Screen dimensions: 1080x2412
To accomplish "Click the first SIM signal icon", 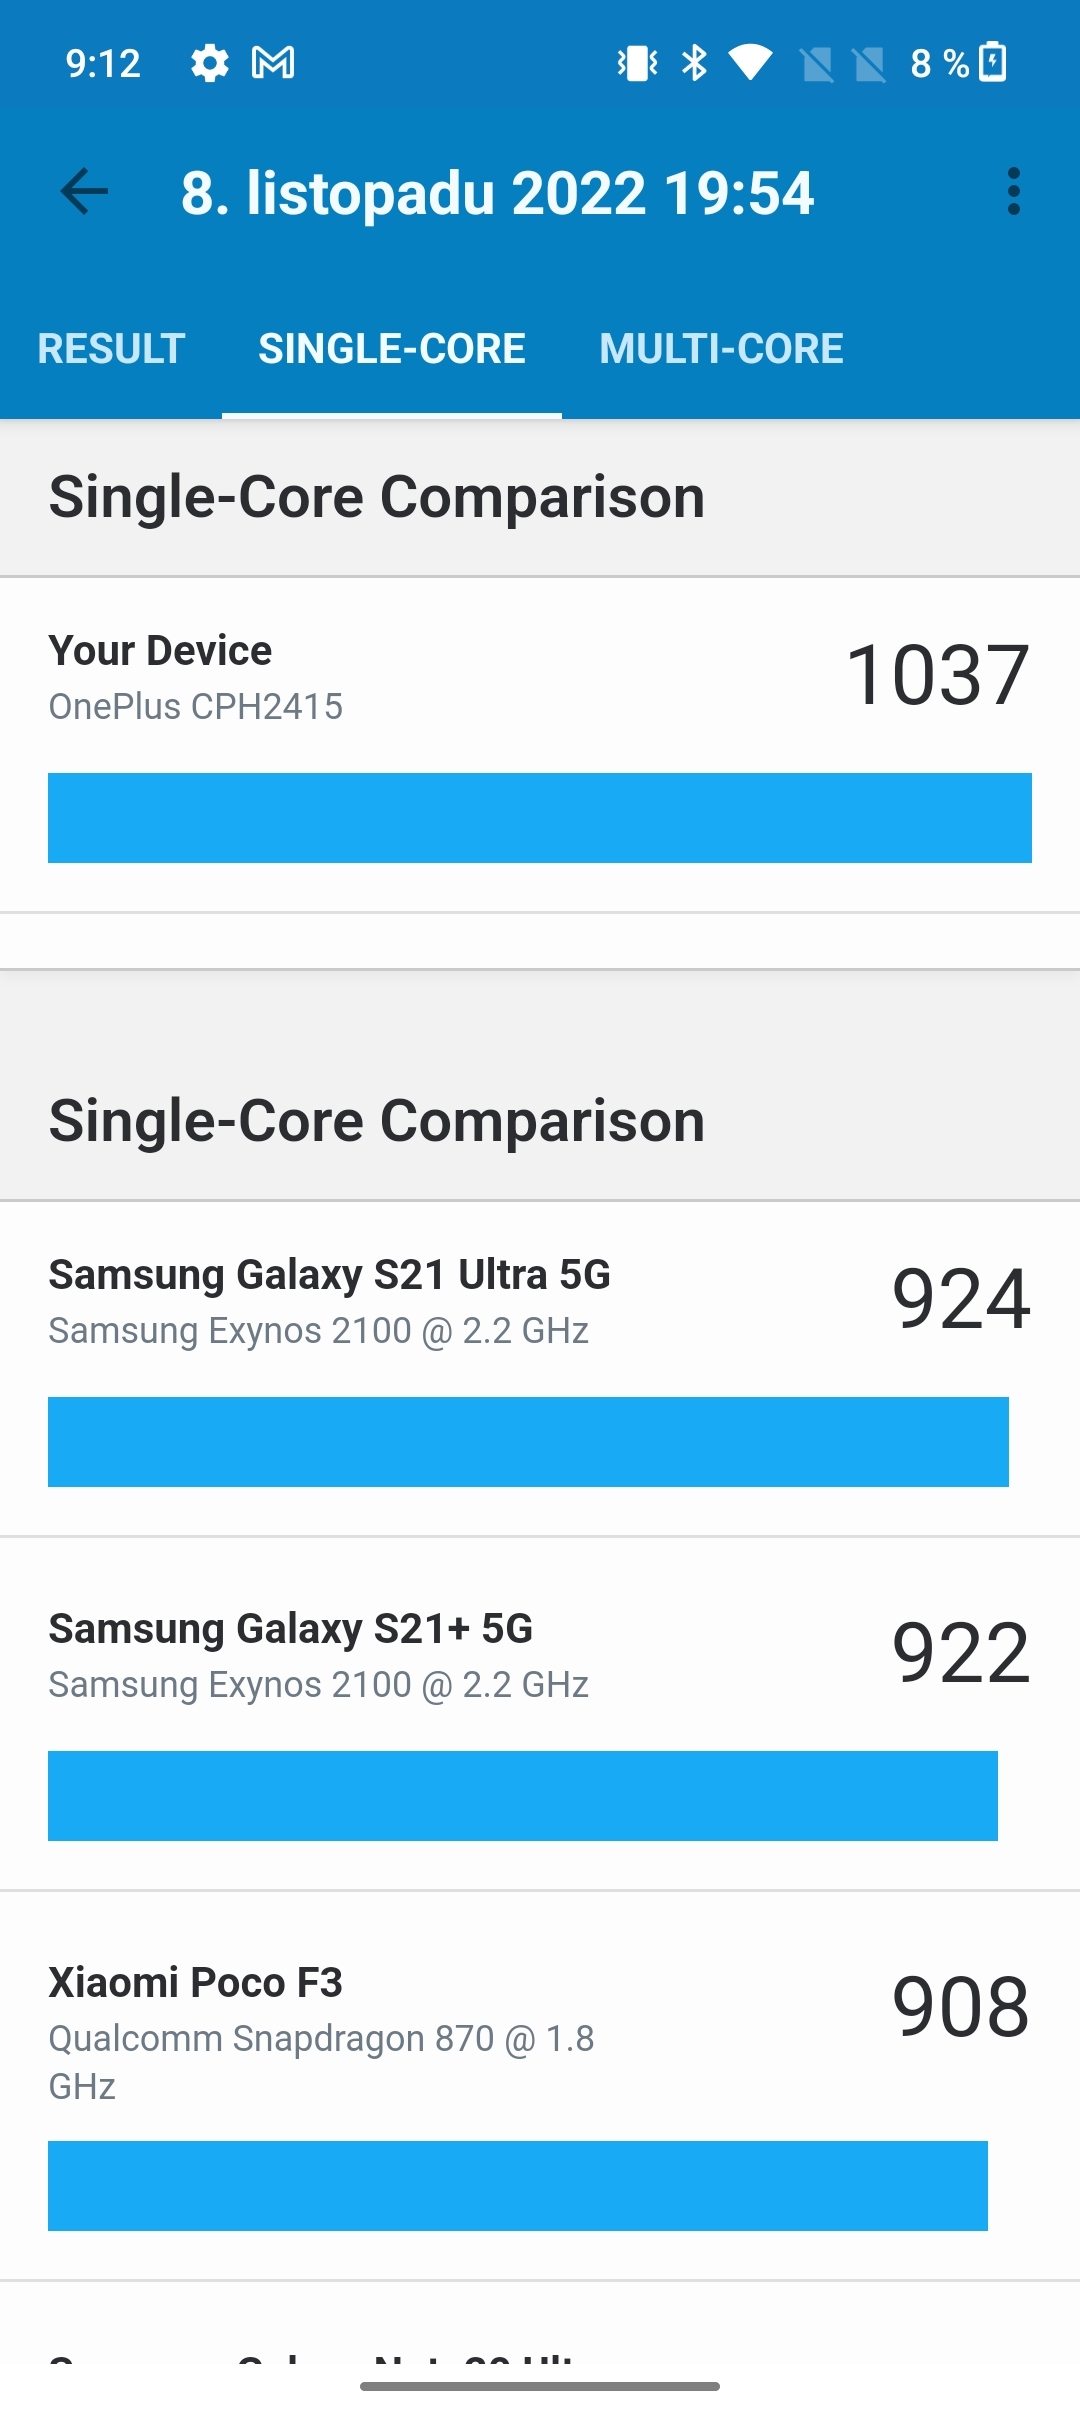I will pyautogui.click(x=818, y=62).
